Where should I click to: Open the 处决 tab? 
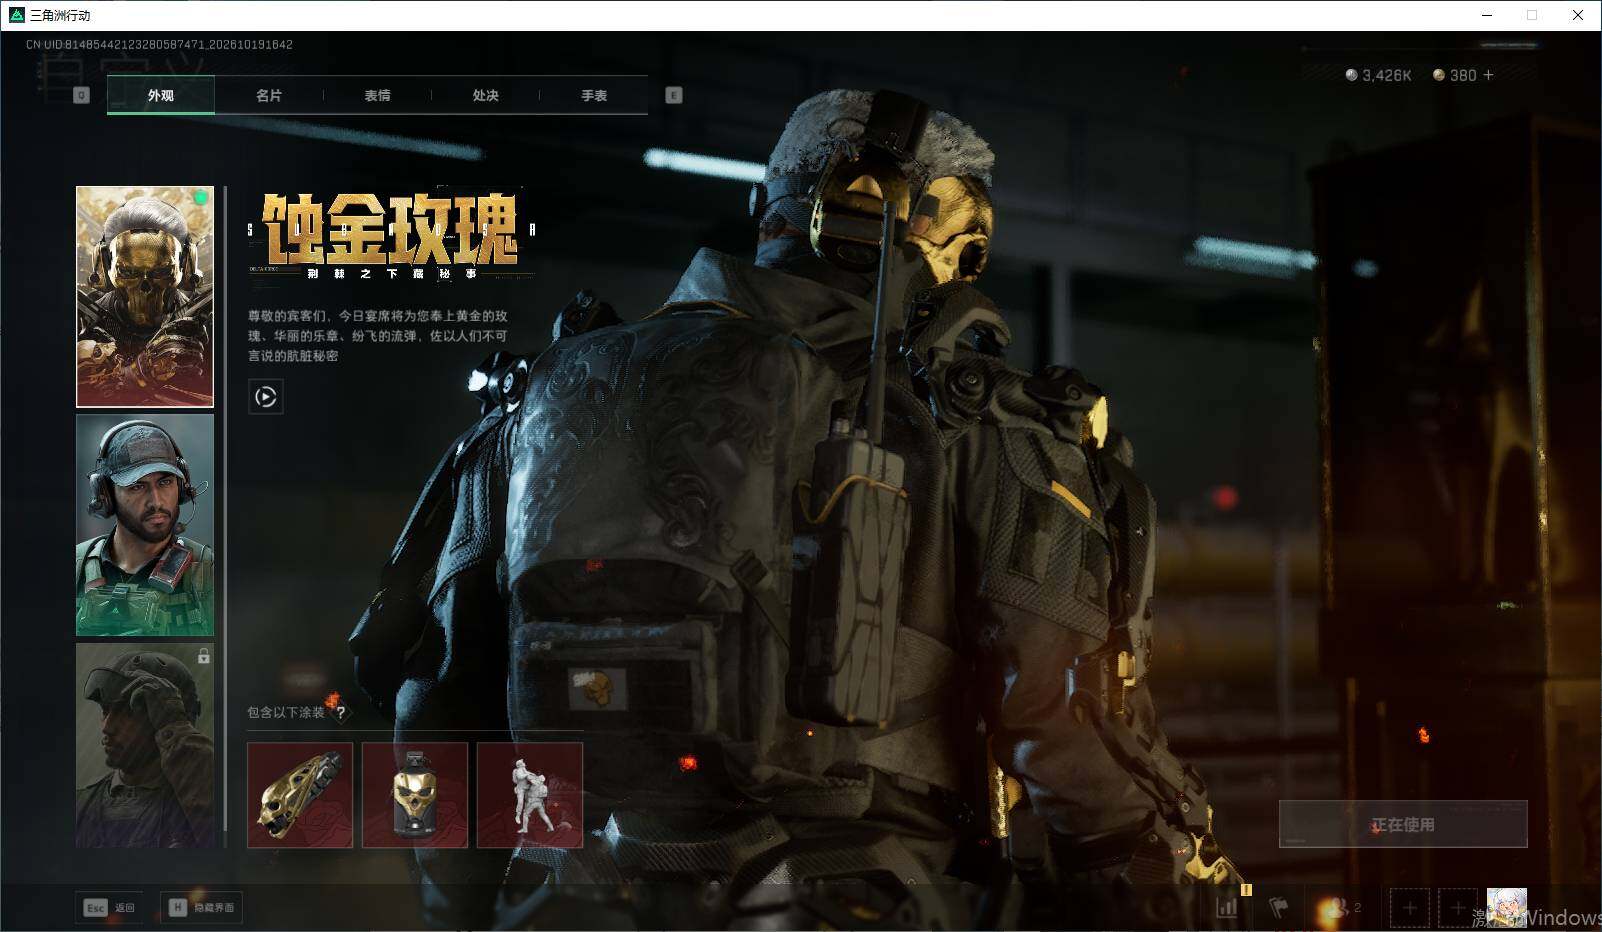[x=485, y=95]
